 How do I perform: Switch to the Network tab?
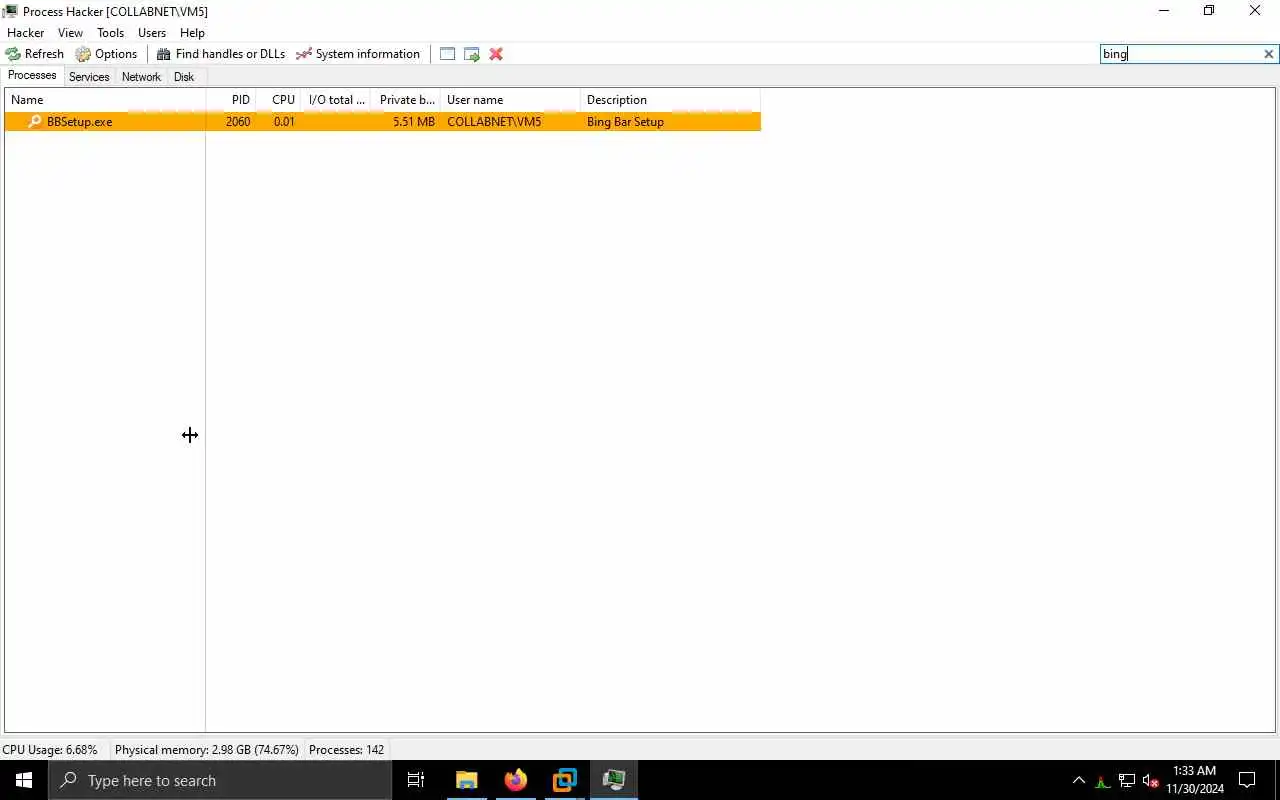tap(141, 77)
